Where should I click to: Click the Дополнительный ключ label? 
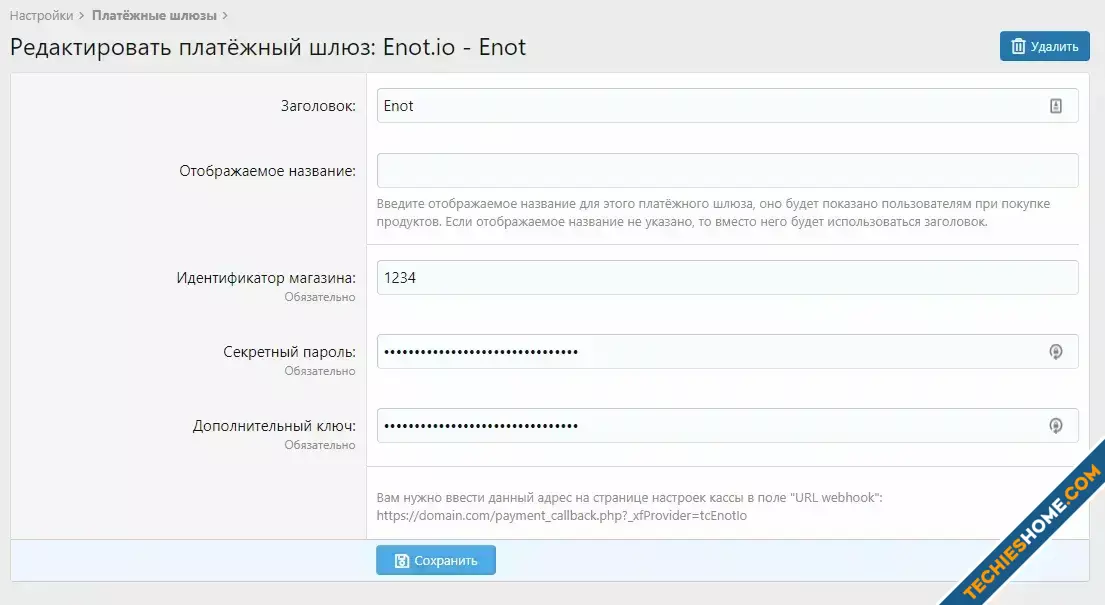pos(274,426)
